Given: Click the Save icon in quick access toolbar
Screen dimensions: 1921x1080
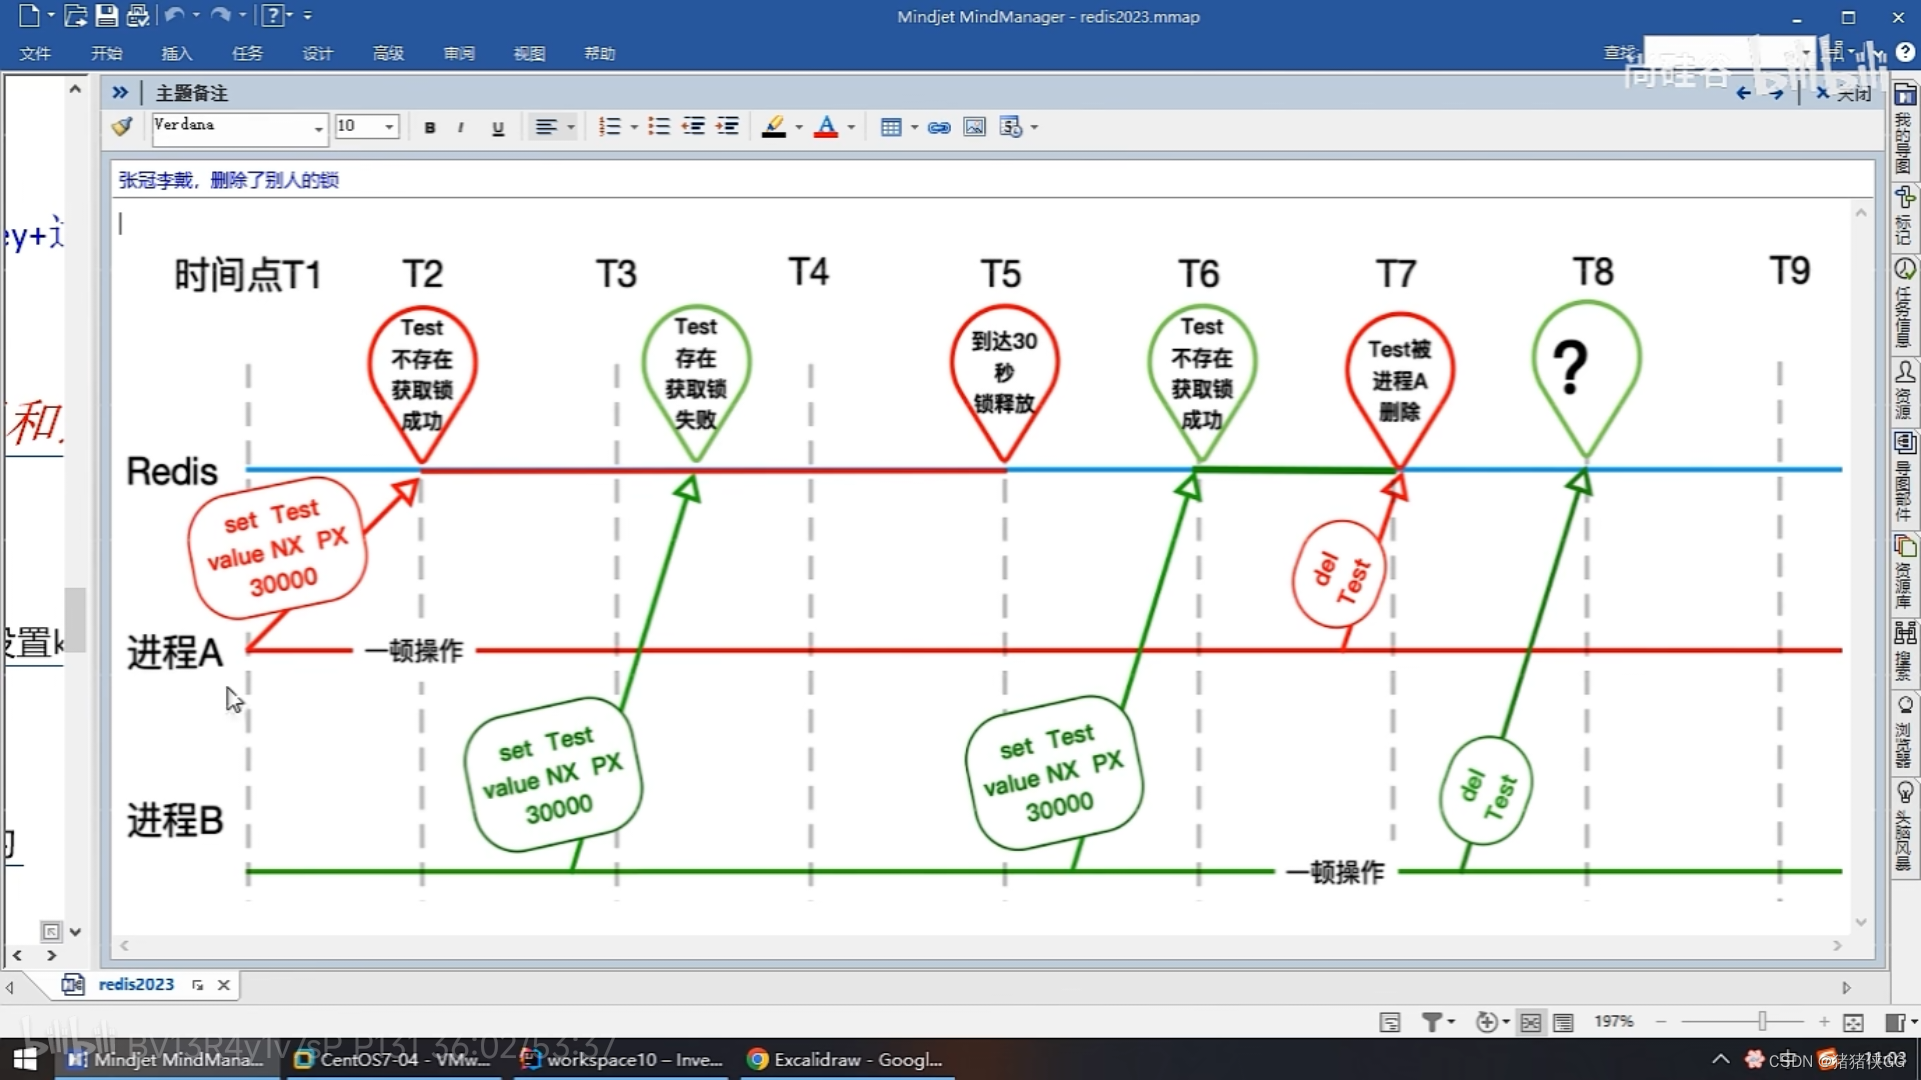Looking at the screenshot, I should [106, 15].
